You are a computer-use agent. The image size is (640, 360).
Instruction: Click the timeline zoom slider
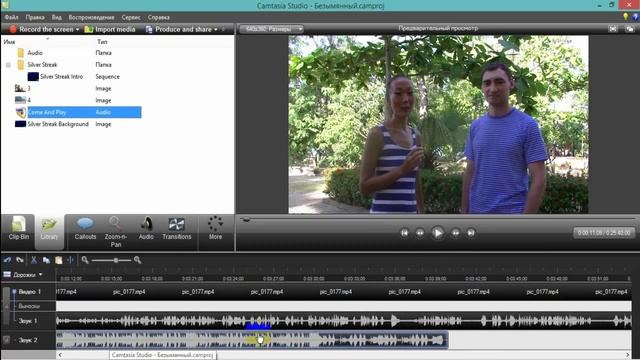coord(116,260)
